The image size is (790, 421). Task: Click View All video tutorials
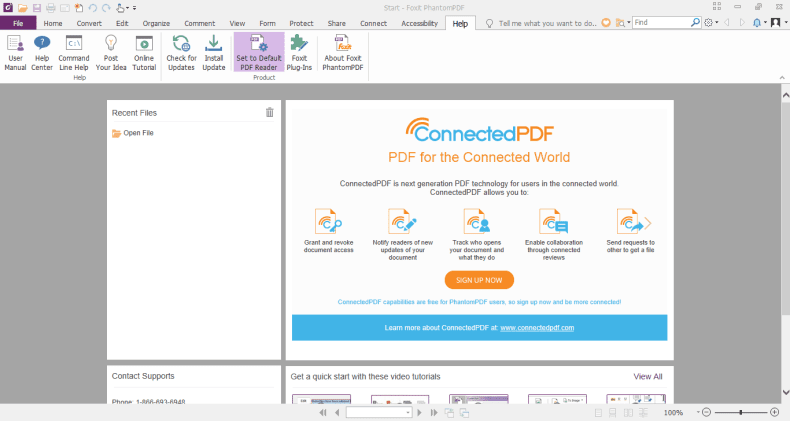(648, 376)
